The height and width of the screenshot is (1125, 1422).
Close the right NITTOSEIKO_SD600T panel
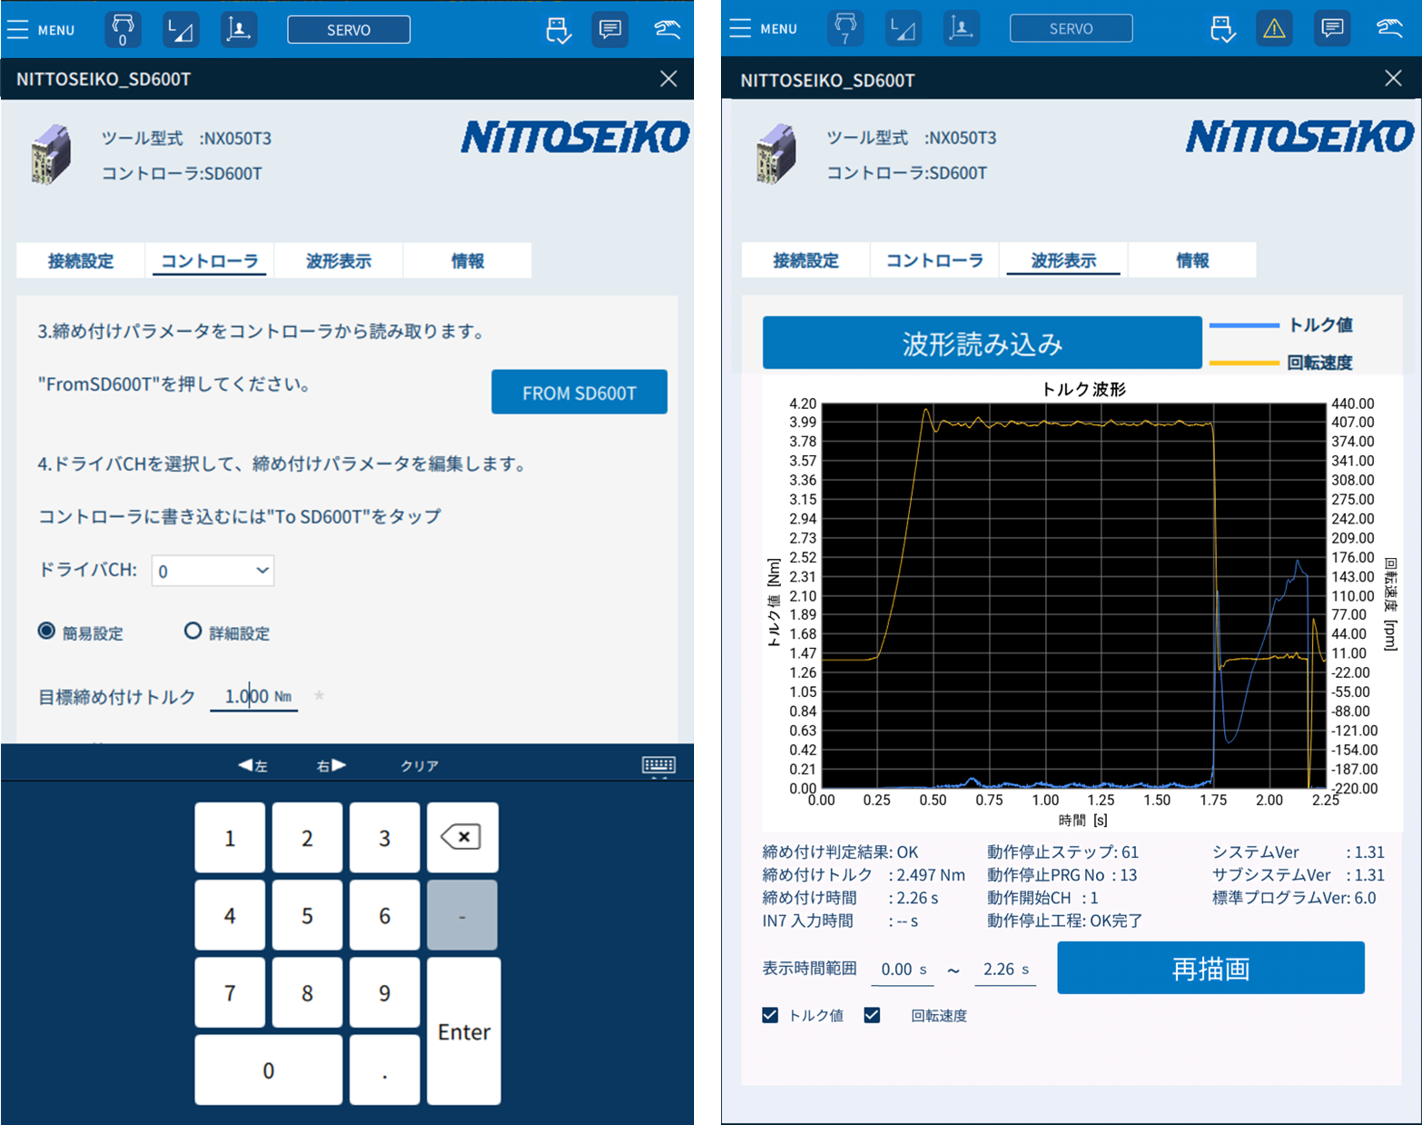click(x=1393, y=79)
